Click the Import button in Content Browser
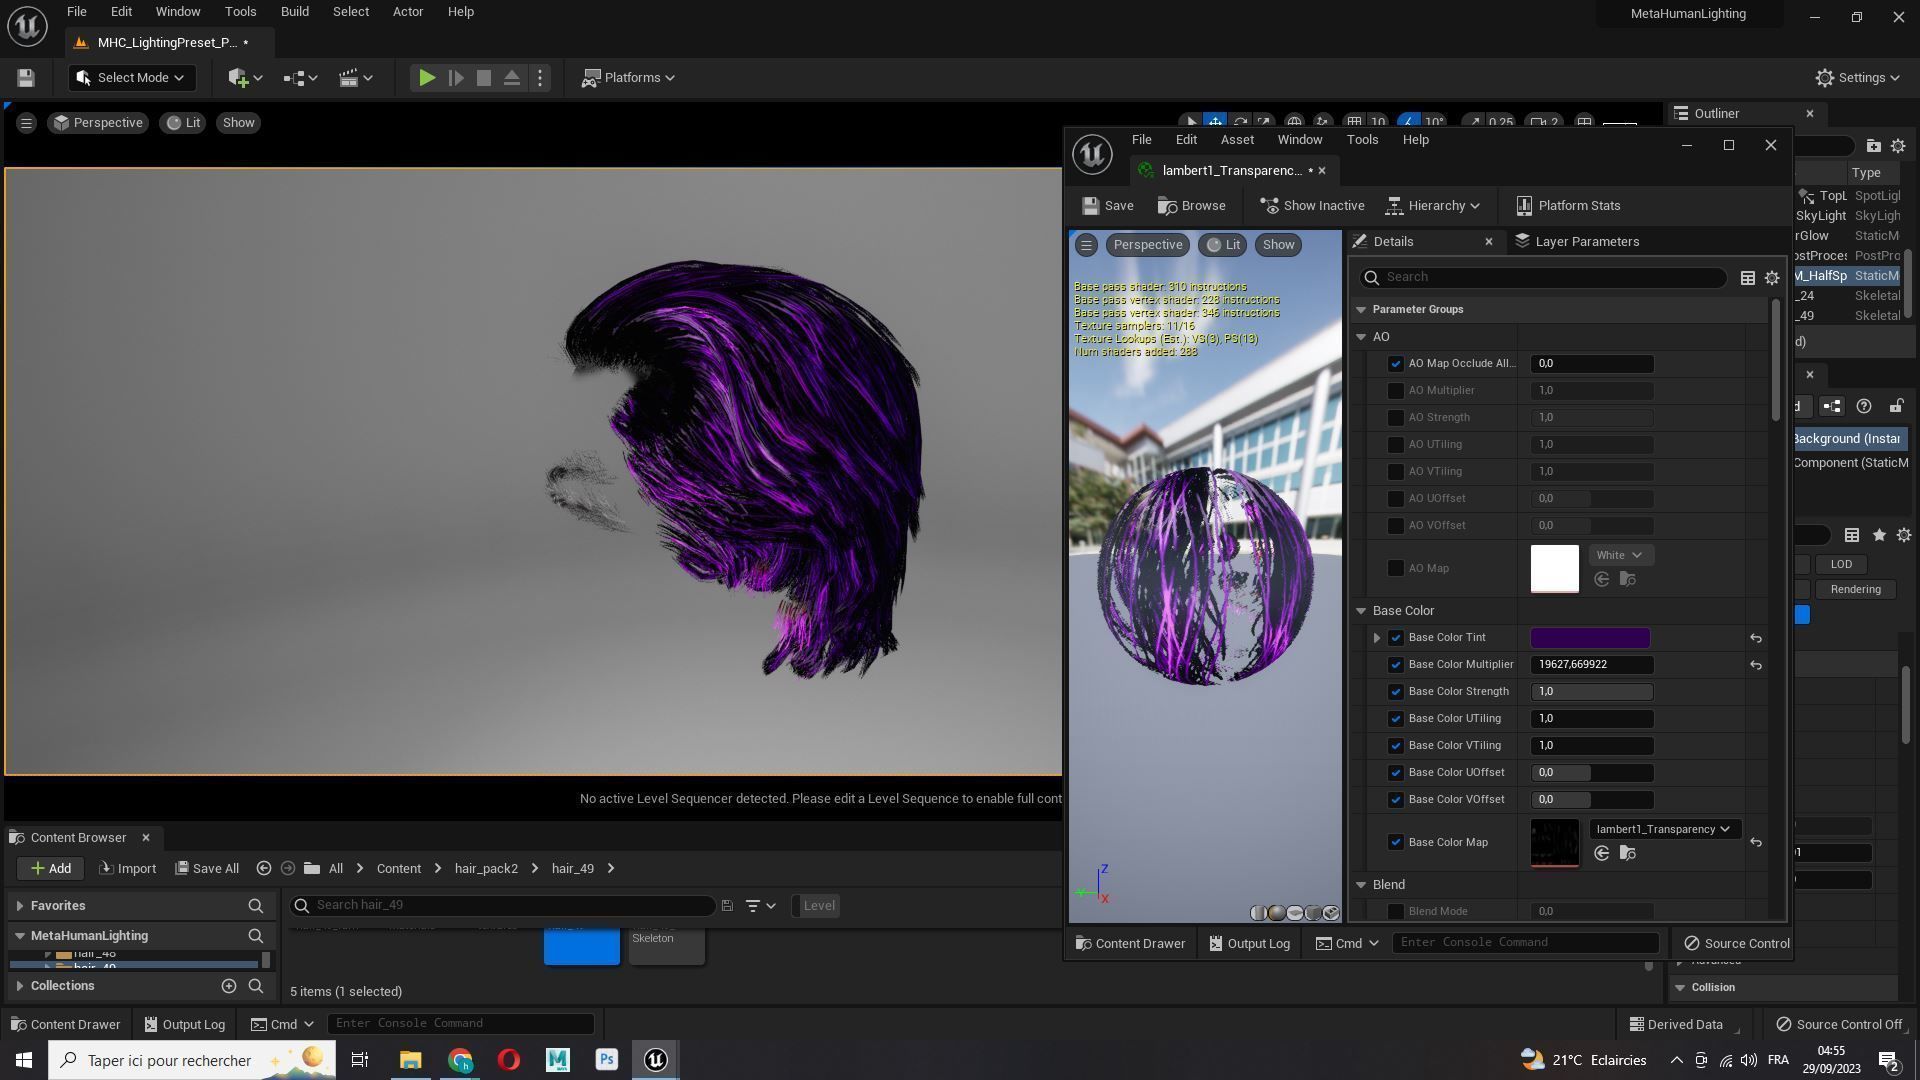 click(x=127, y=869)
